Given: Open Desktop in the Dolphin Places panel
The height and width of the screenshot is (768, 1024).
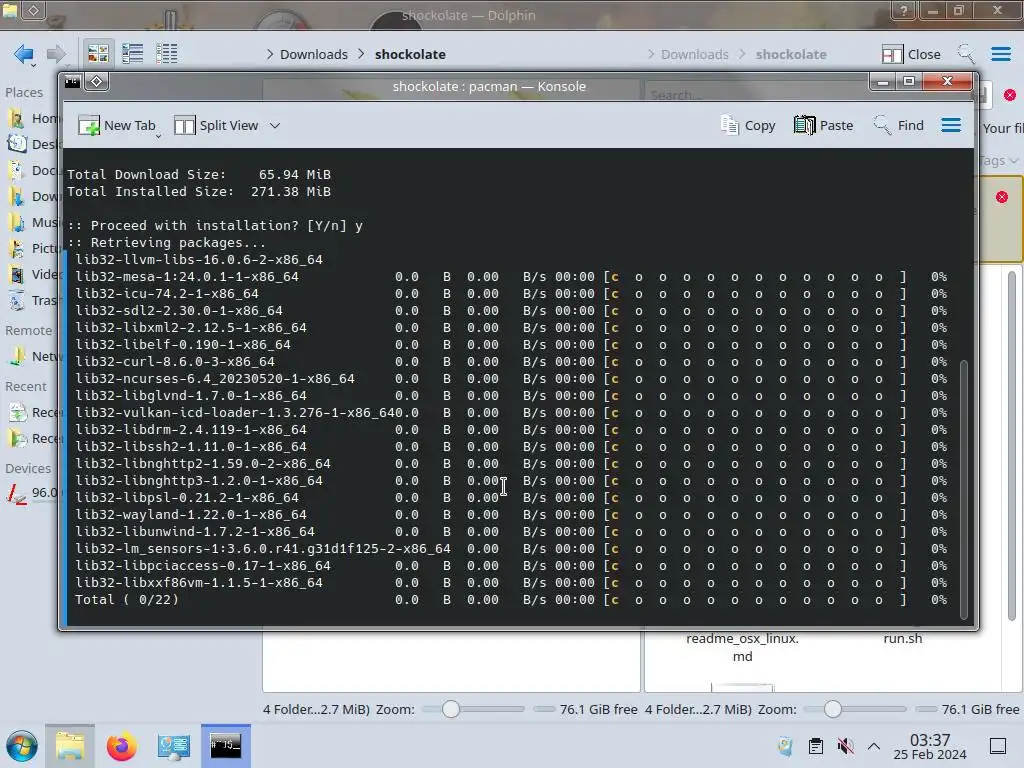Looking at the screenshot, I should click(33, 144).
